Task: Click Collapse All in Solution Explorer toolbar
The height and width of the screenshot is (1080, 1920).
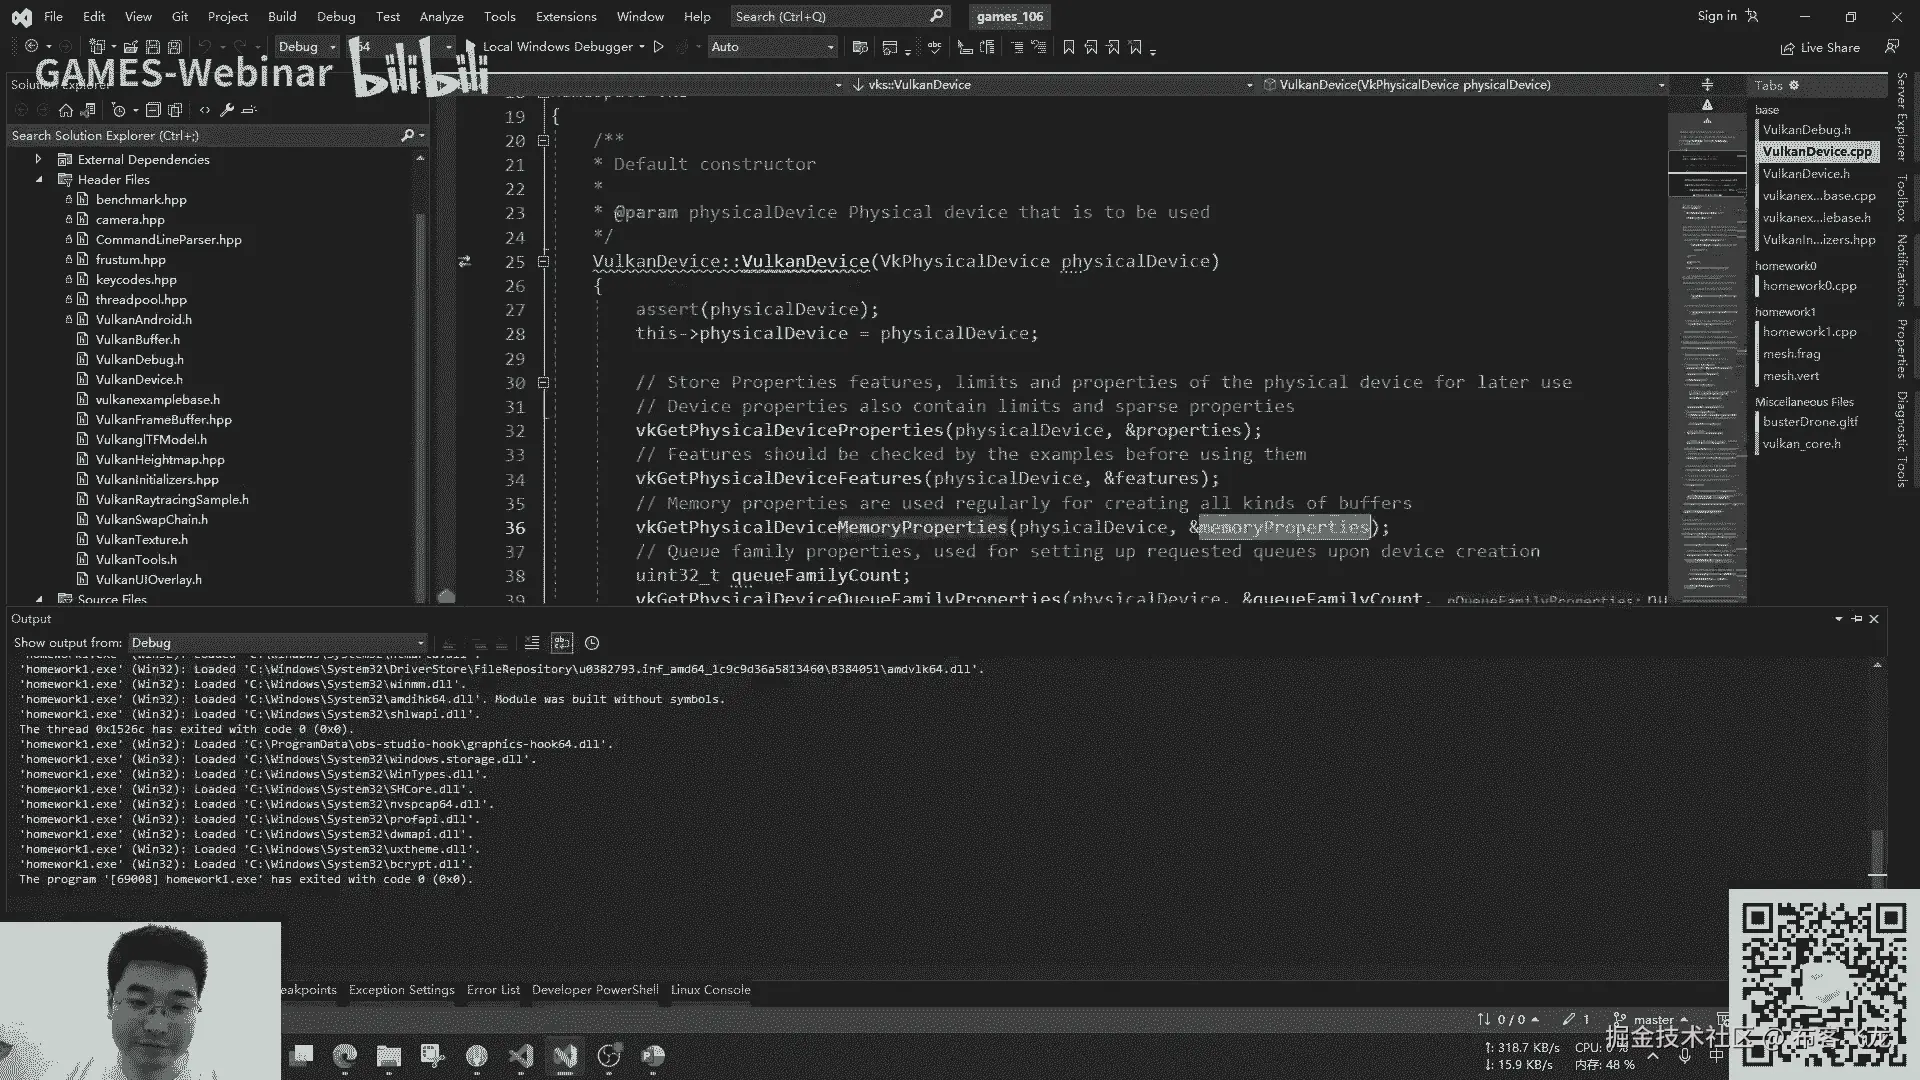Action: 153,110
